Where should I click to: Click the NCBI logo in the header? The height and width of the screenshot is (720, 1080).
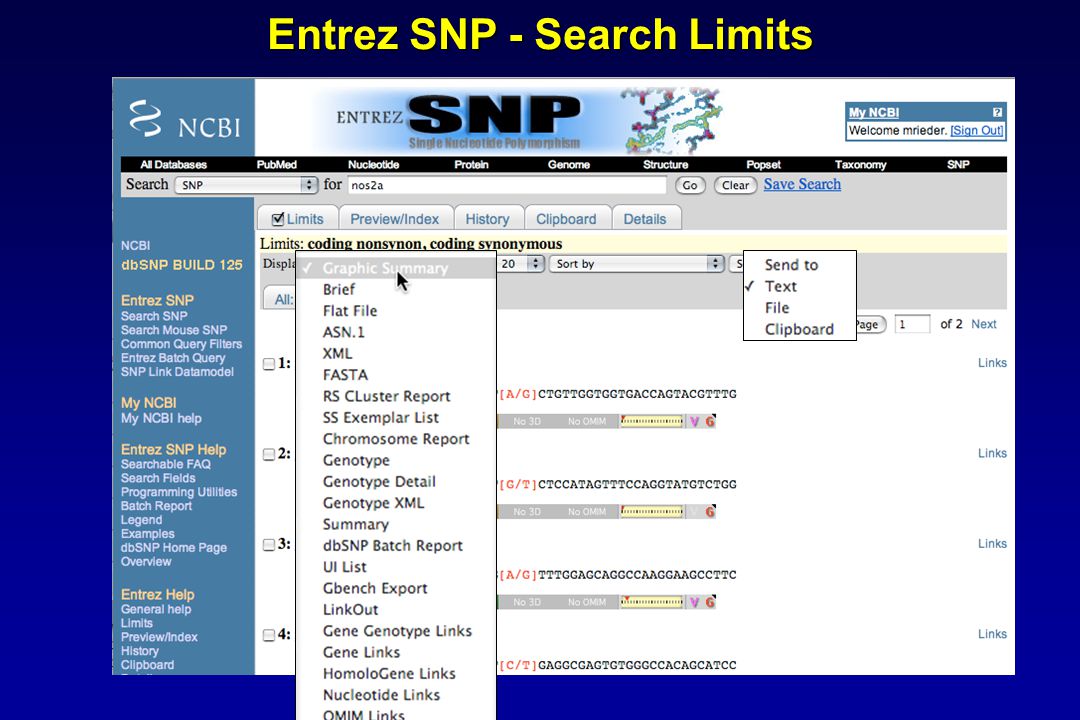click(184, 119)
